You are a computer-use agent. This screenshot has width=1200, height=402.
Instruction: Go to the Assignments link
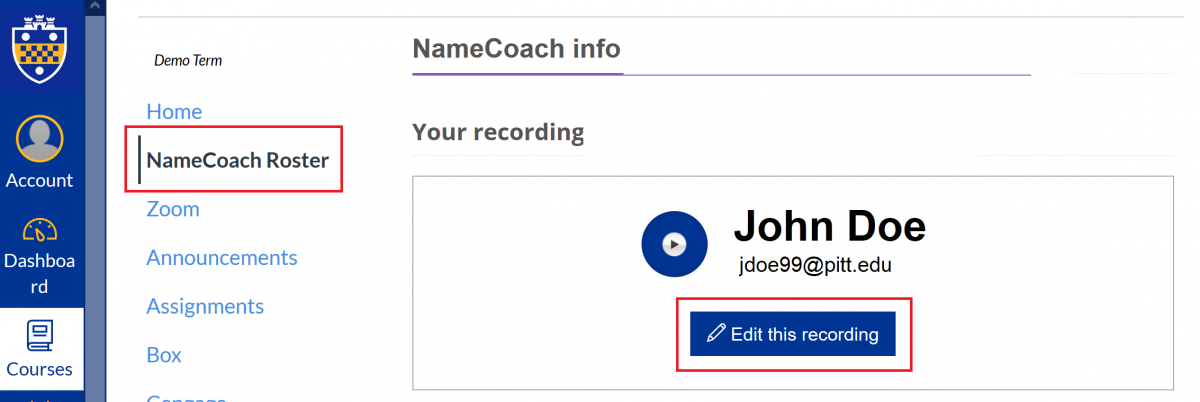point(205,306)
